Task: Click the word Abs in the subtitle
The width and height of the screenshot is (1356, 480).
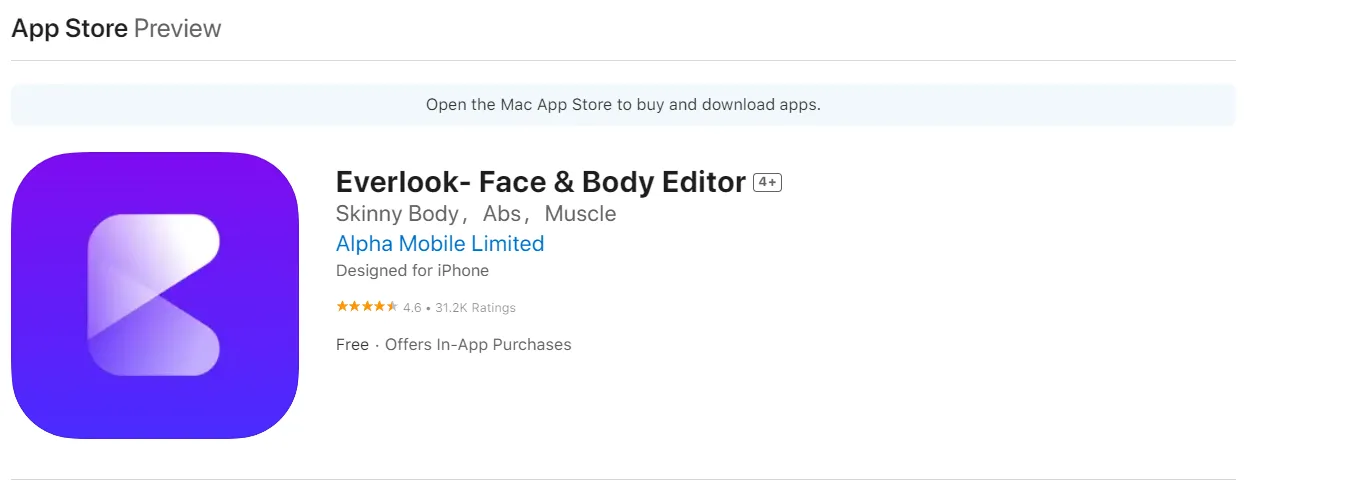Action: tap(502, 214)
